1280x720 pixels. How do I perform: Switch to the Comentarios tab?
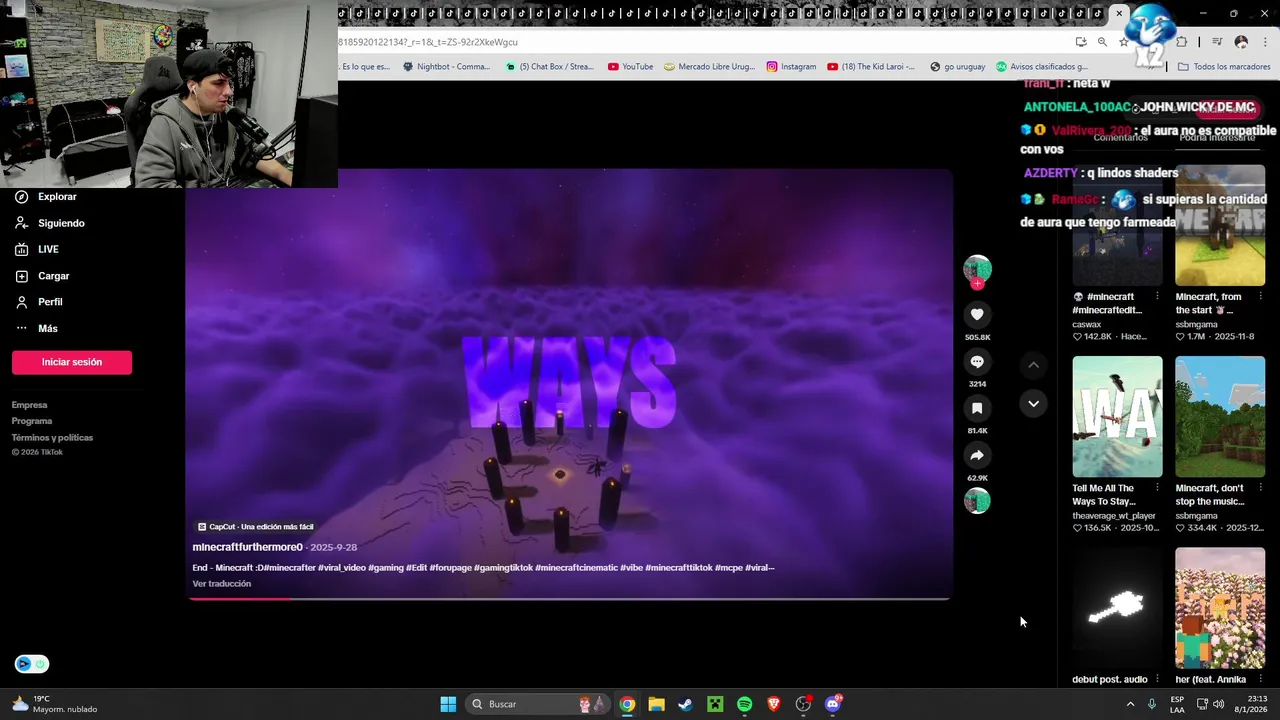[1120, 137]
